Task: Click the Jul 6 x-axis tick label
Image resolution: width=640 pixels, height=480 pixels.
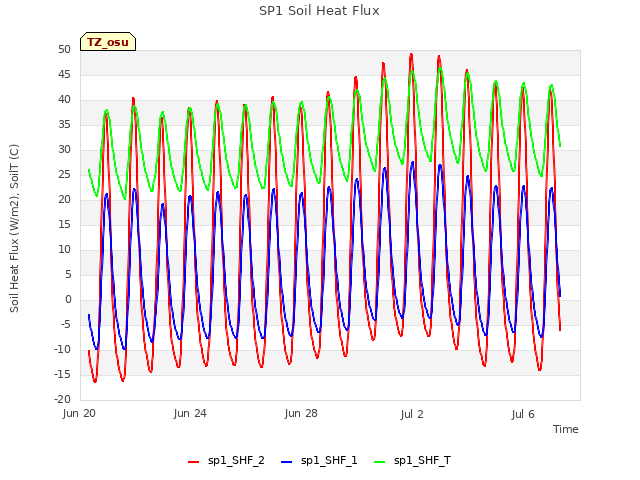Action: coord(523,414)
